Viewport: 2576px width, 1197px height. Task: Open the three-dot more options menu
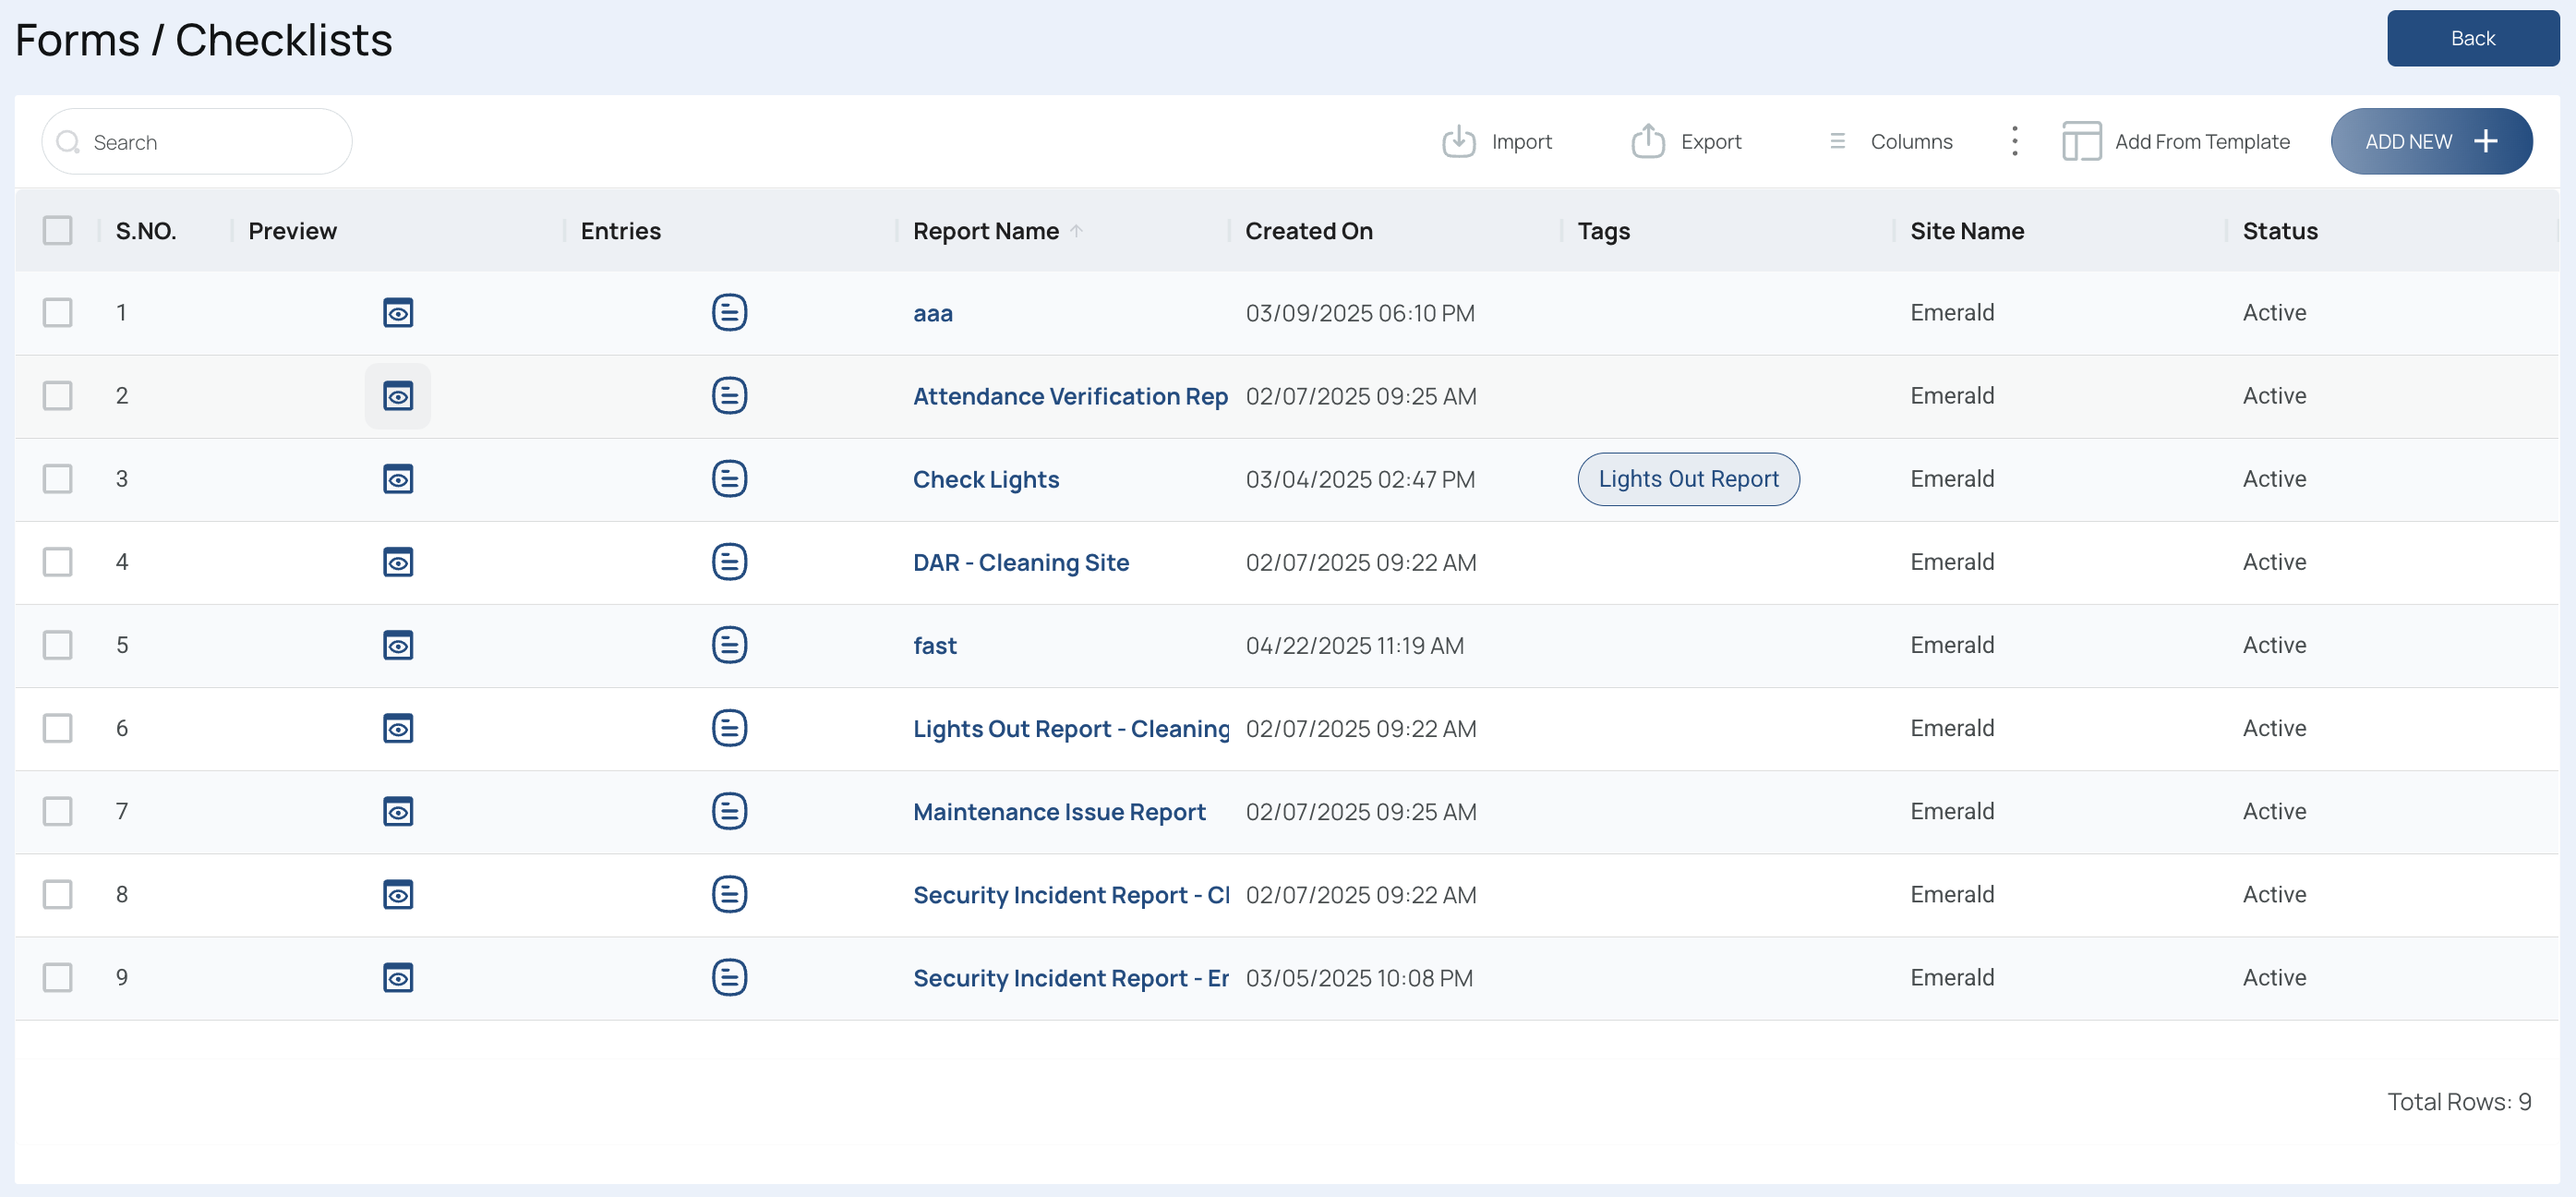2014,141
